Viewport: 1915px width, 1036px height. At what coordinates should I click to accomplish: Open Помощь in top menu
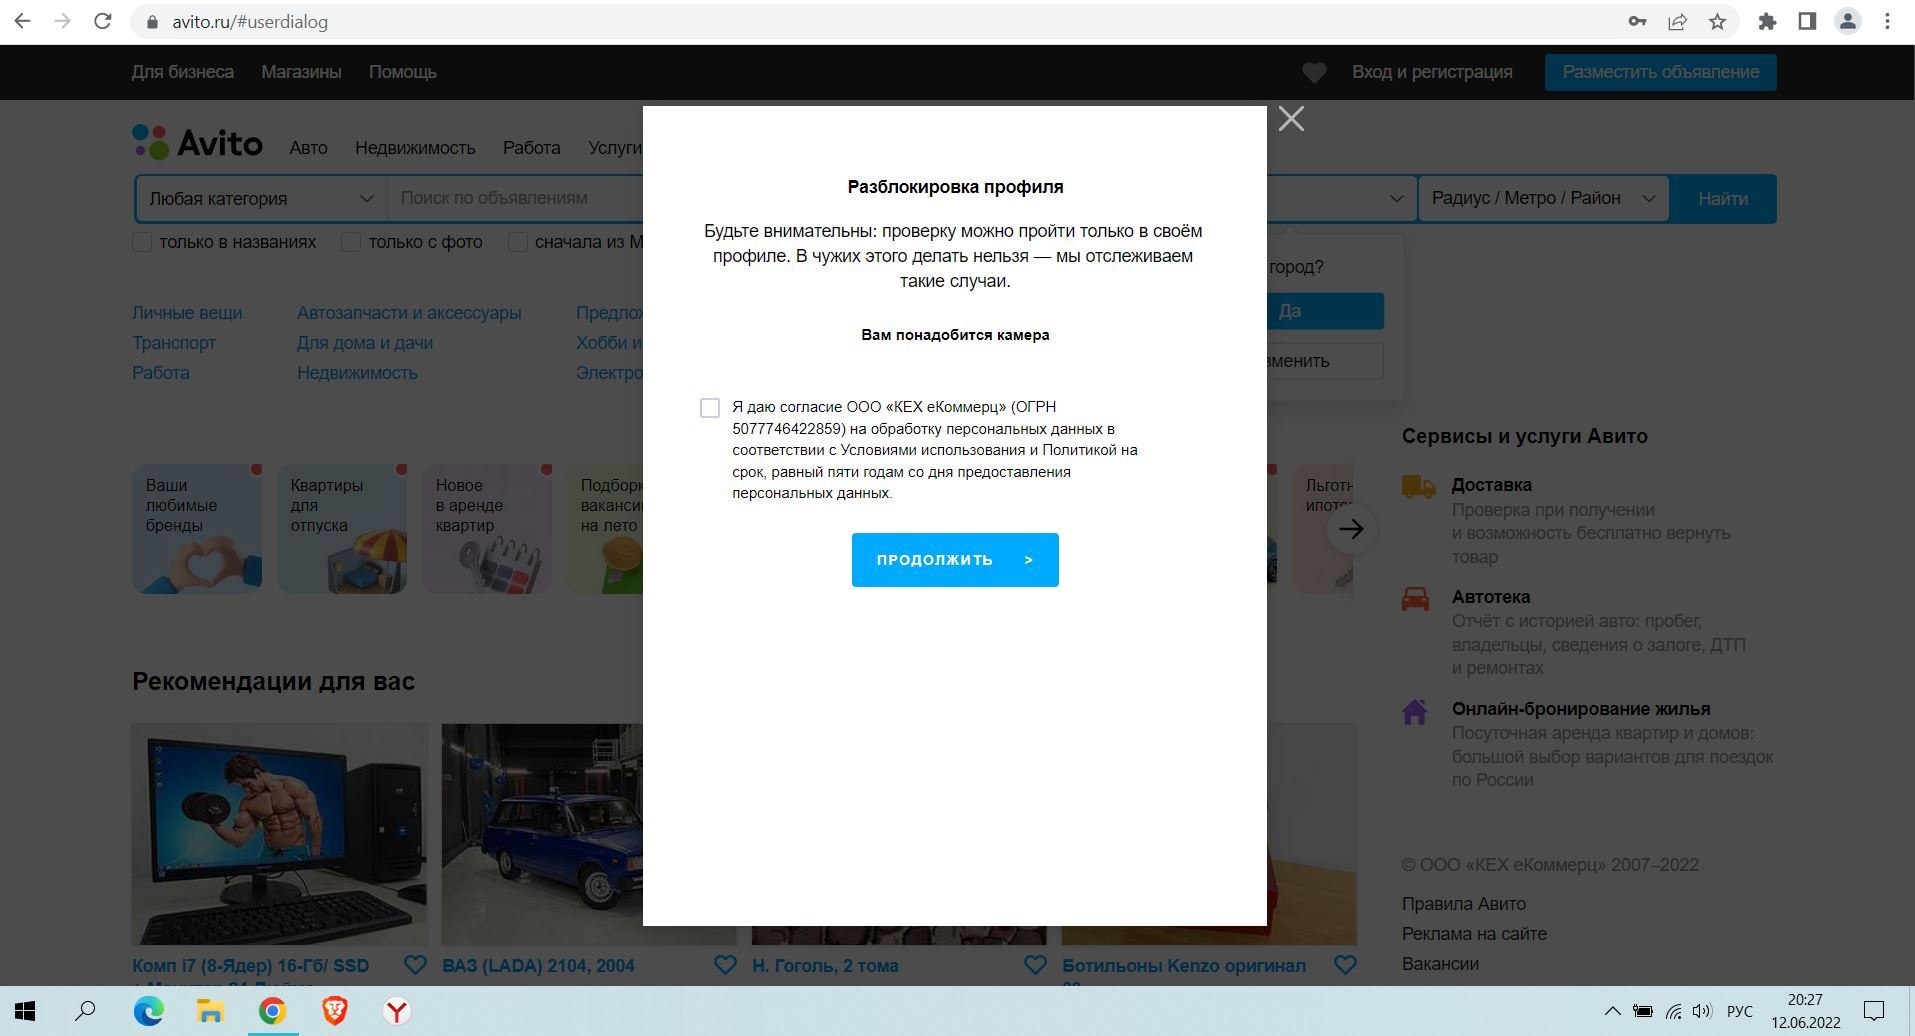[x=402, y=72]
